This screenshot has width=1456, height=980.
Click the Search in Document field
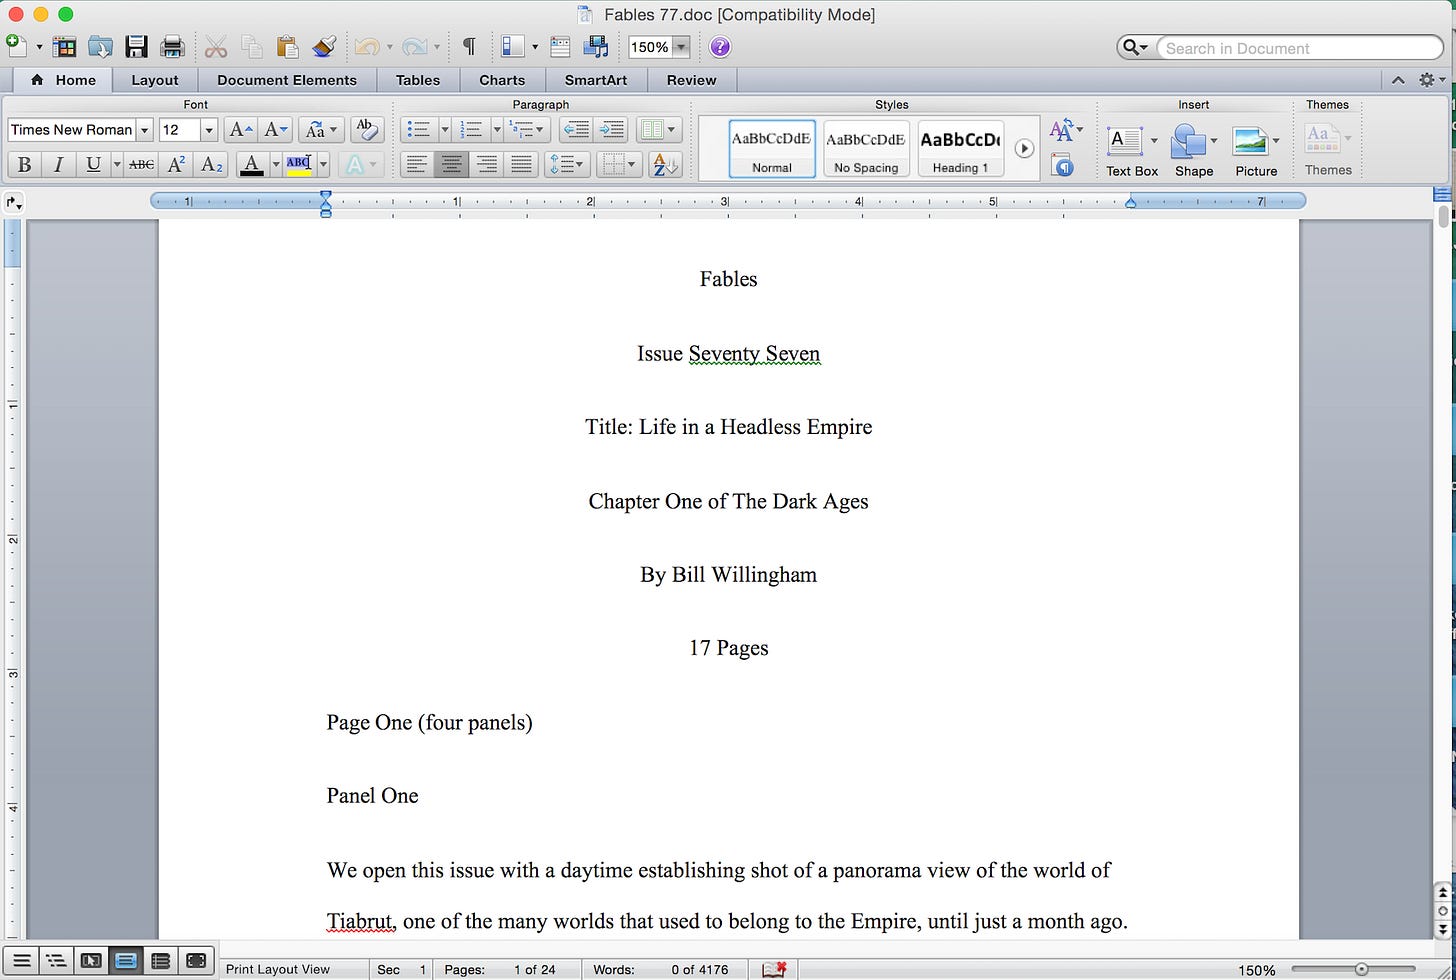(1298, 48)
